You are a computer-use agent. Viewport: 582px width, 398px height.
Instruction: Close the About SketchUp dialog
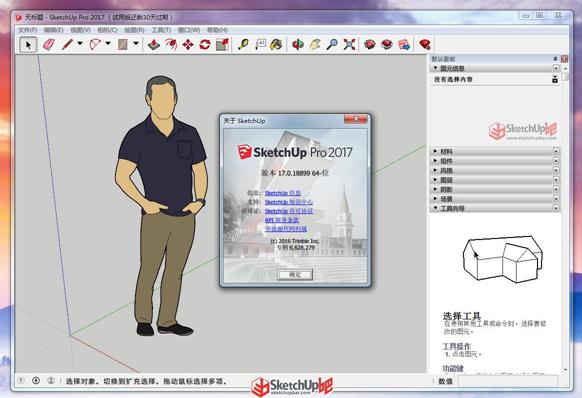click(356, 119)
